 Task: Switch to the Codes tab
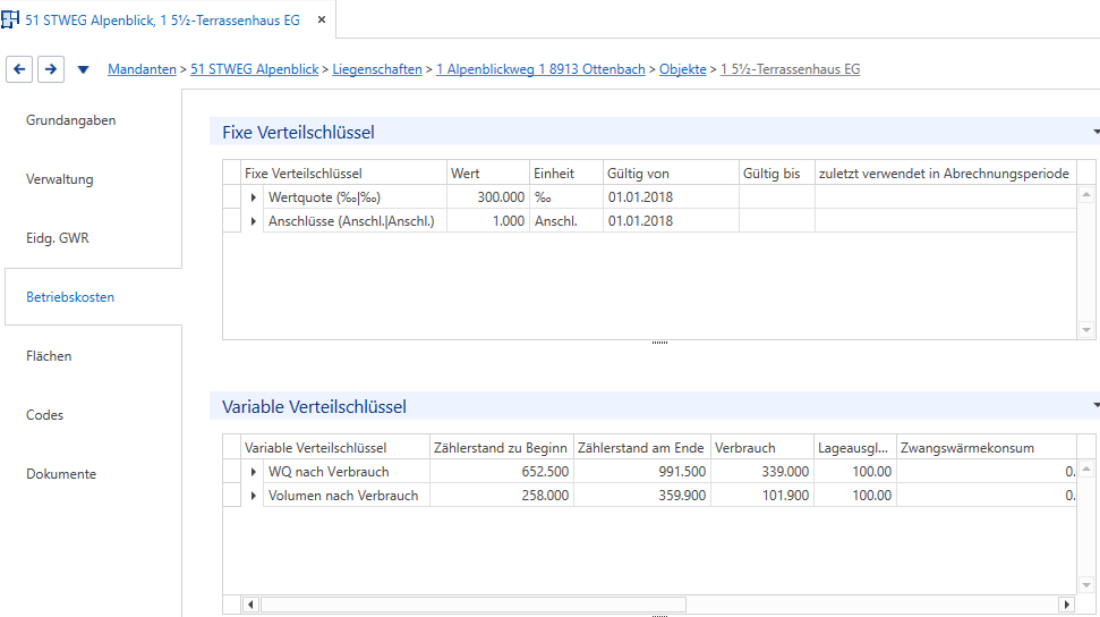[x=45, y=415]
